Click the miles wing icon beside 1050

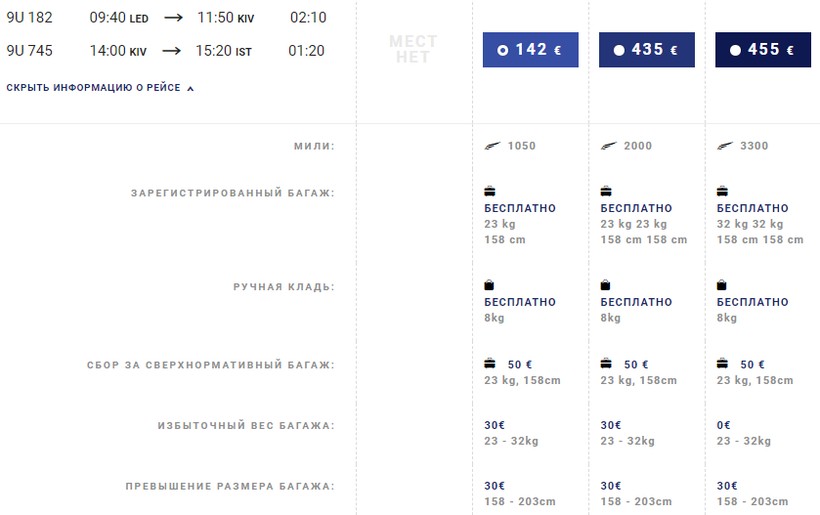pyautogui.click(x=491, y=146)
